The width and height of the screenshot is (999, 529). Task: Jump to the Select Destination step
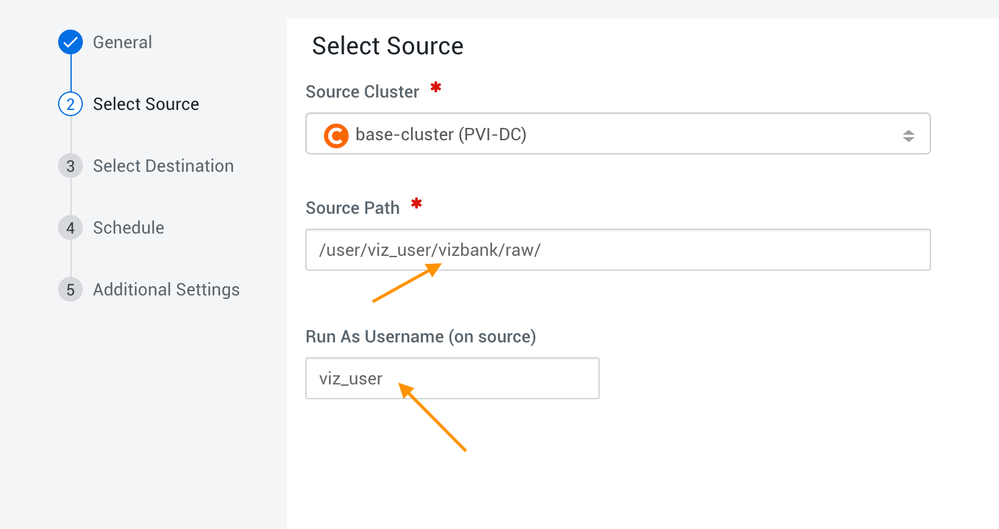(163, 166)
